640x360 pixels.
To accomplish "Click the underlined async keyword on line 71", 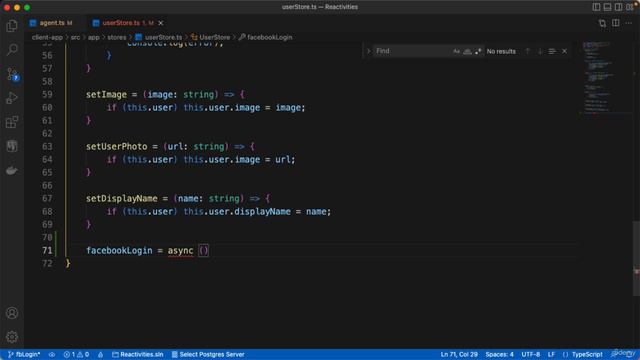I will pyautogui.click(x=180, y=251).
